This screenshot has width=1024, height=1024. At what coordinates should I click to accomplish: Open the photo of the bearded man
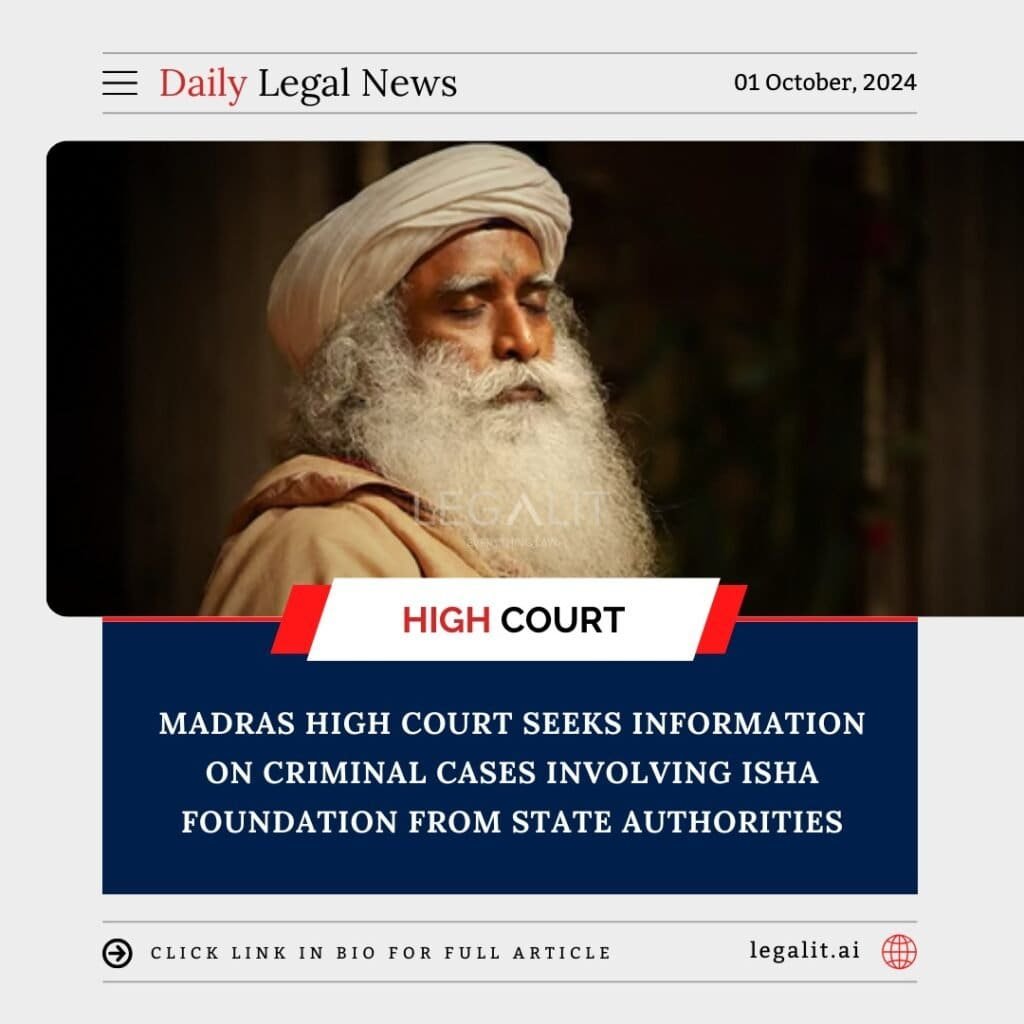[x=535, y=377]
